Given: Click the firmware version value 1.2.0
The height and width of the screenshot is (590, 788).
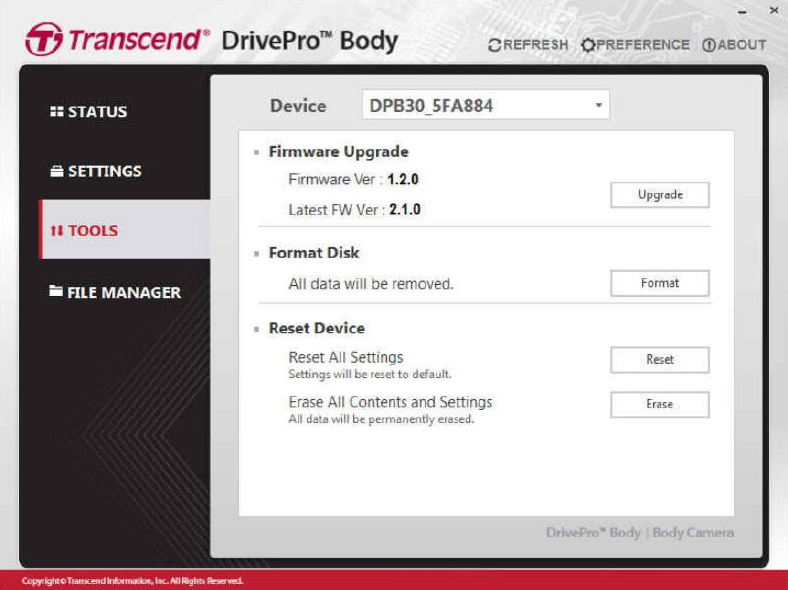Looking at the screenshot, I should coord(403,179).
